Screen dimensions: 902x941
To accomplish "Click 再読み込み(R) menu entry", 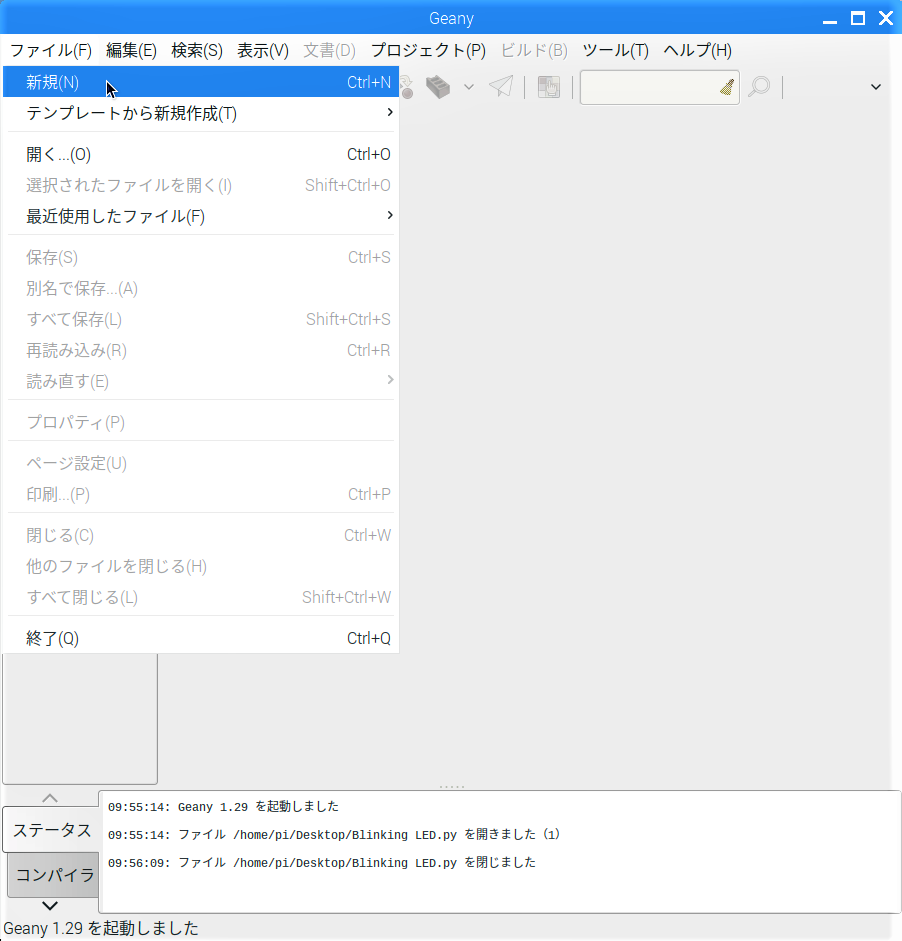I will pyautogui.click(x=201, y=350).
